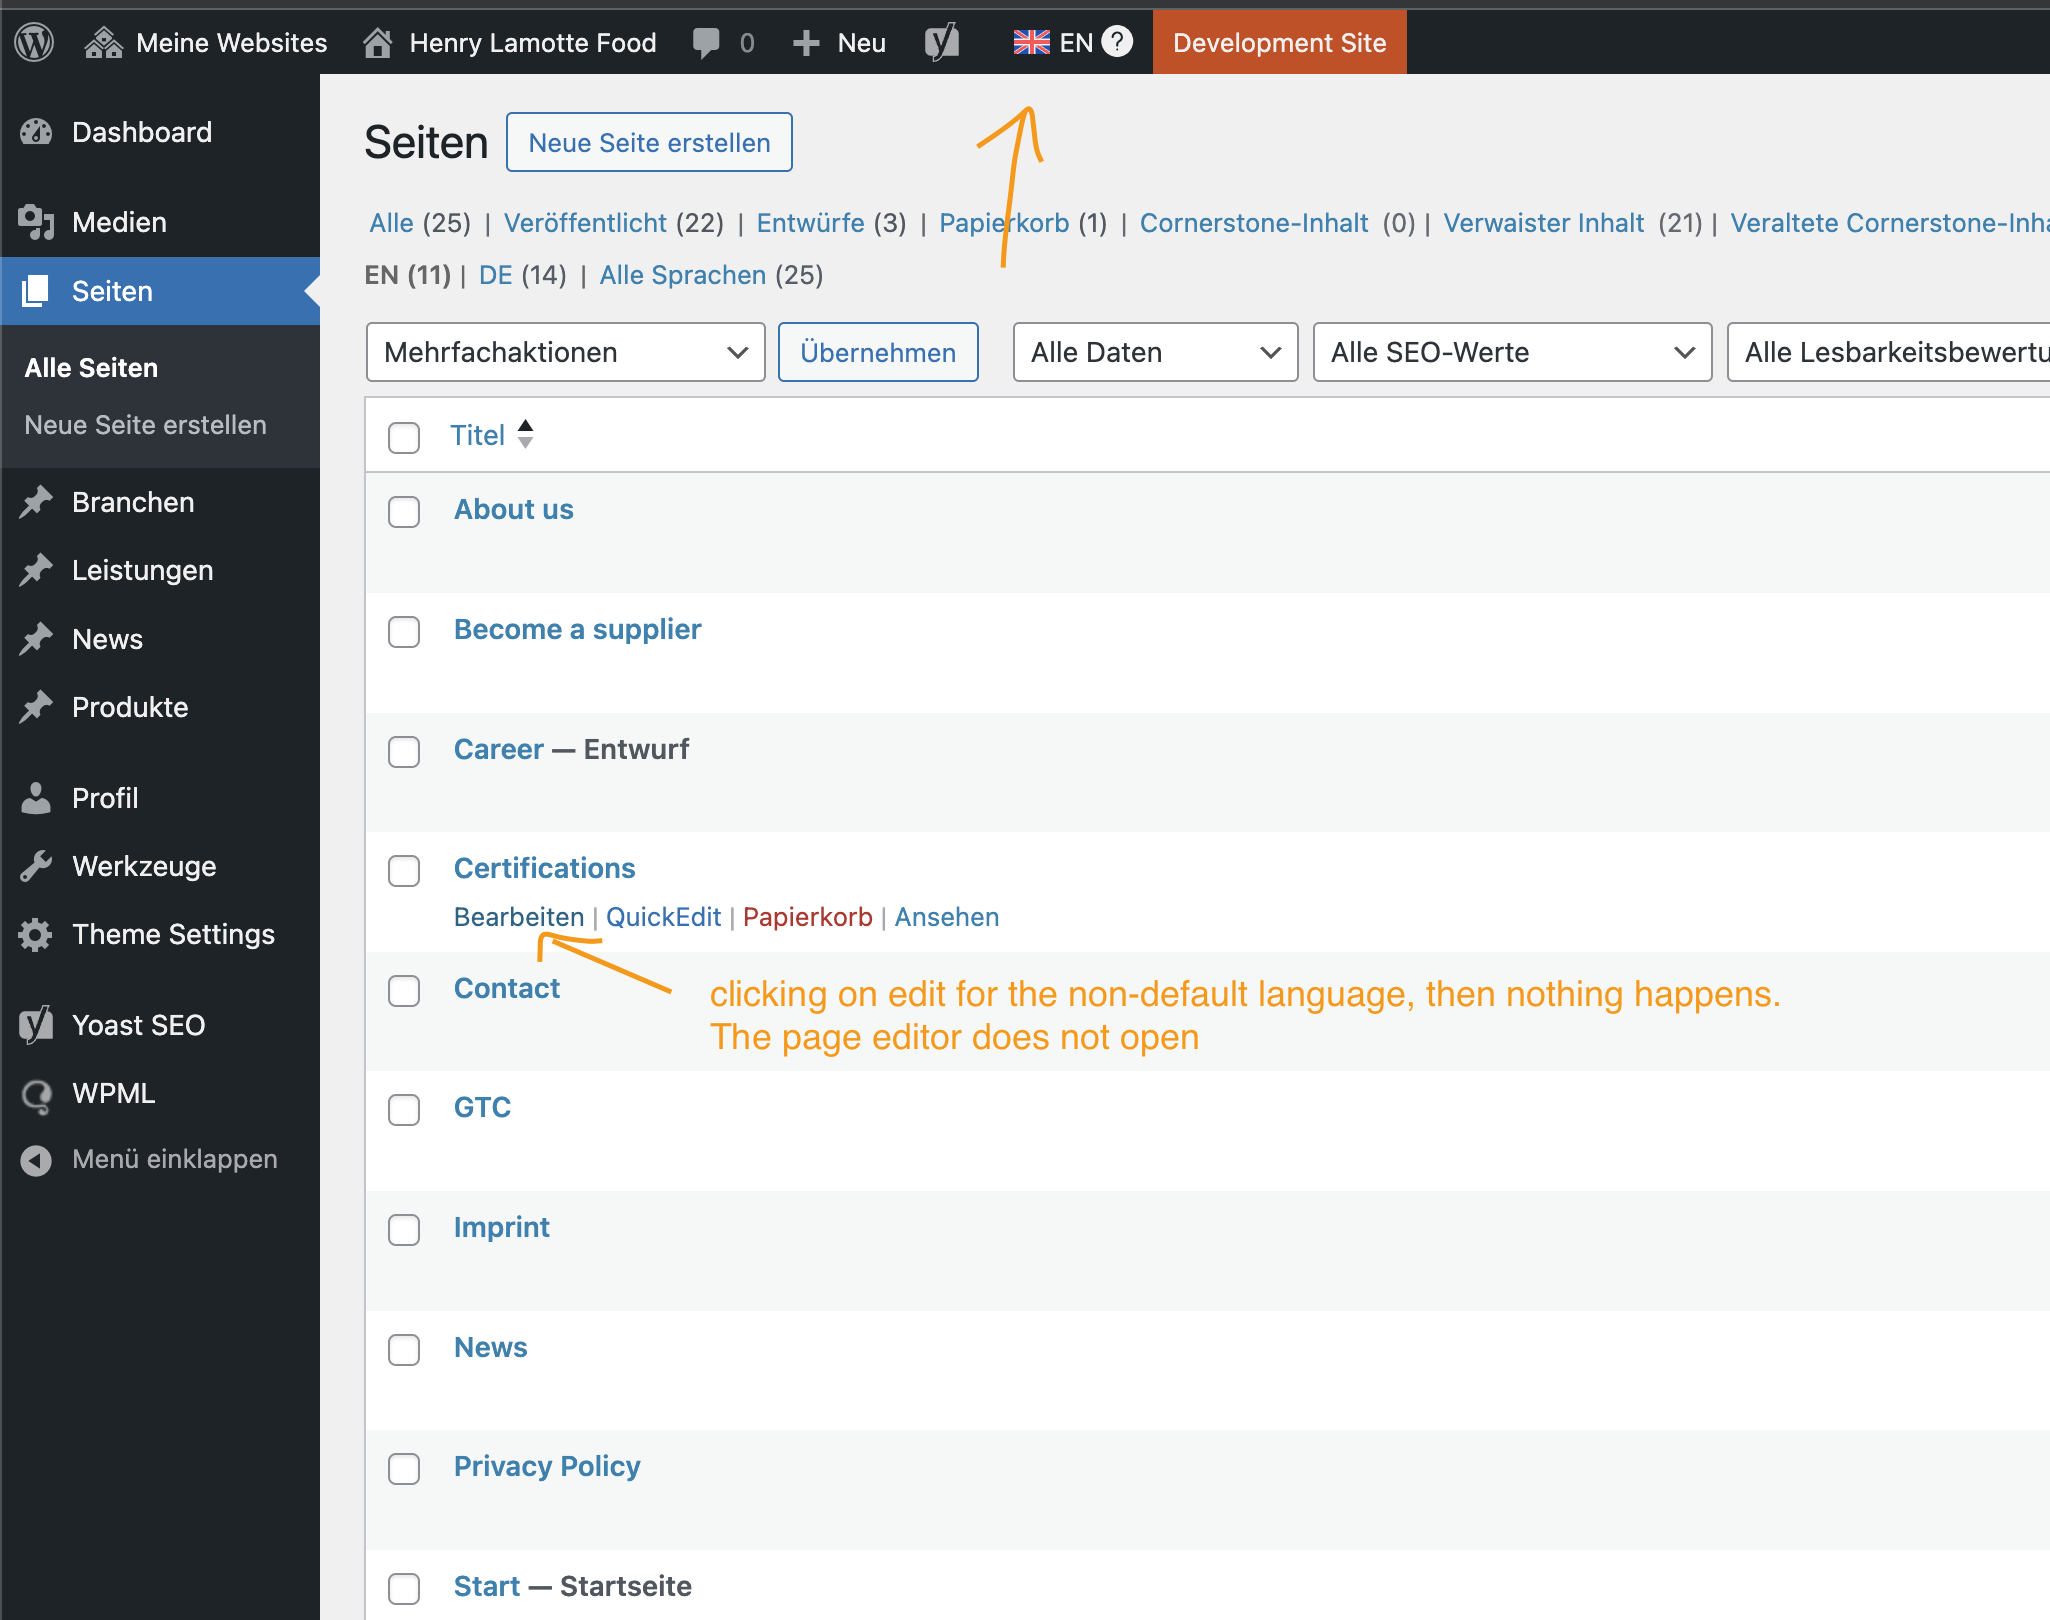Tick the Certifications row checkbox

tap(404, 870)
